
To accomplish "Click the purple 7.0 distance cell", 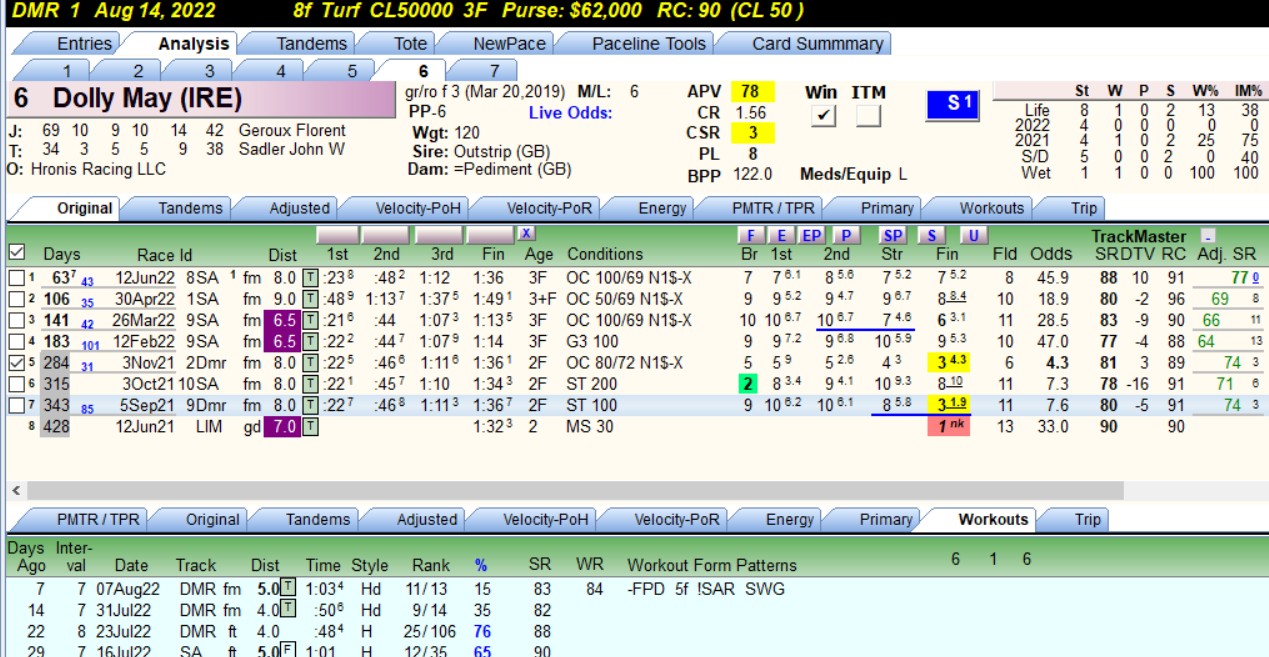I will [281, 426].
